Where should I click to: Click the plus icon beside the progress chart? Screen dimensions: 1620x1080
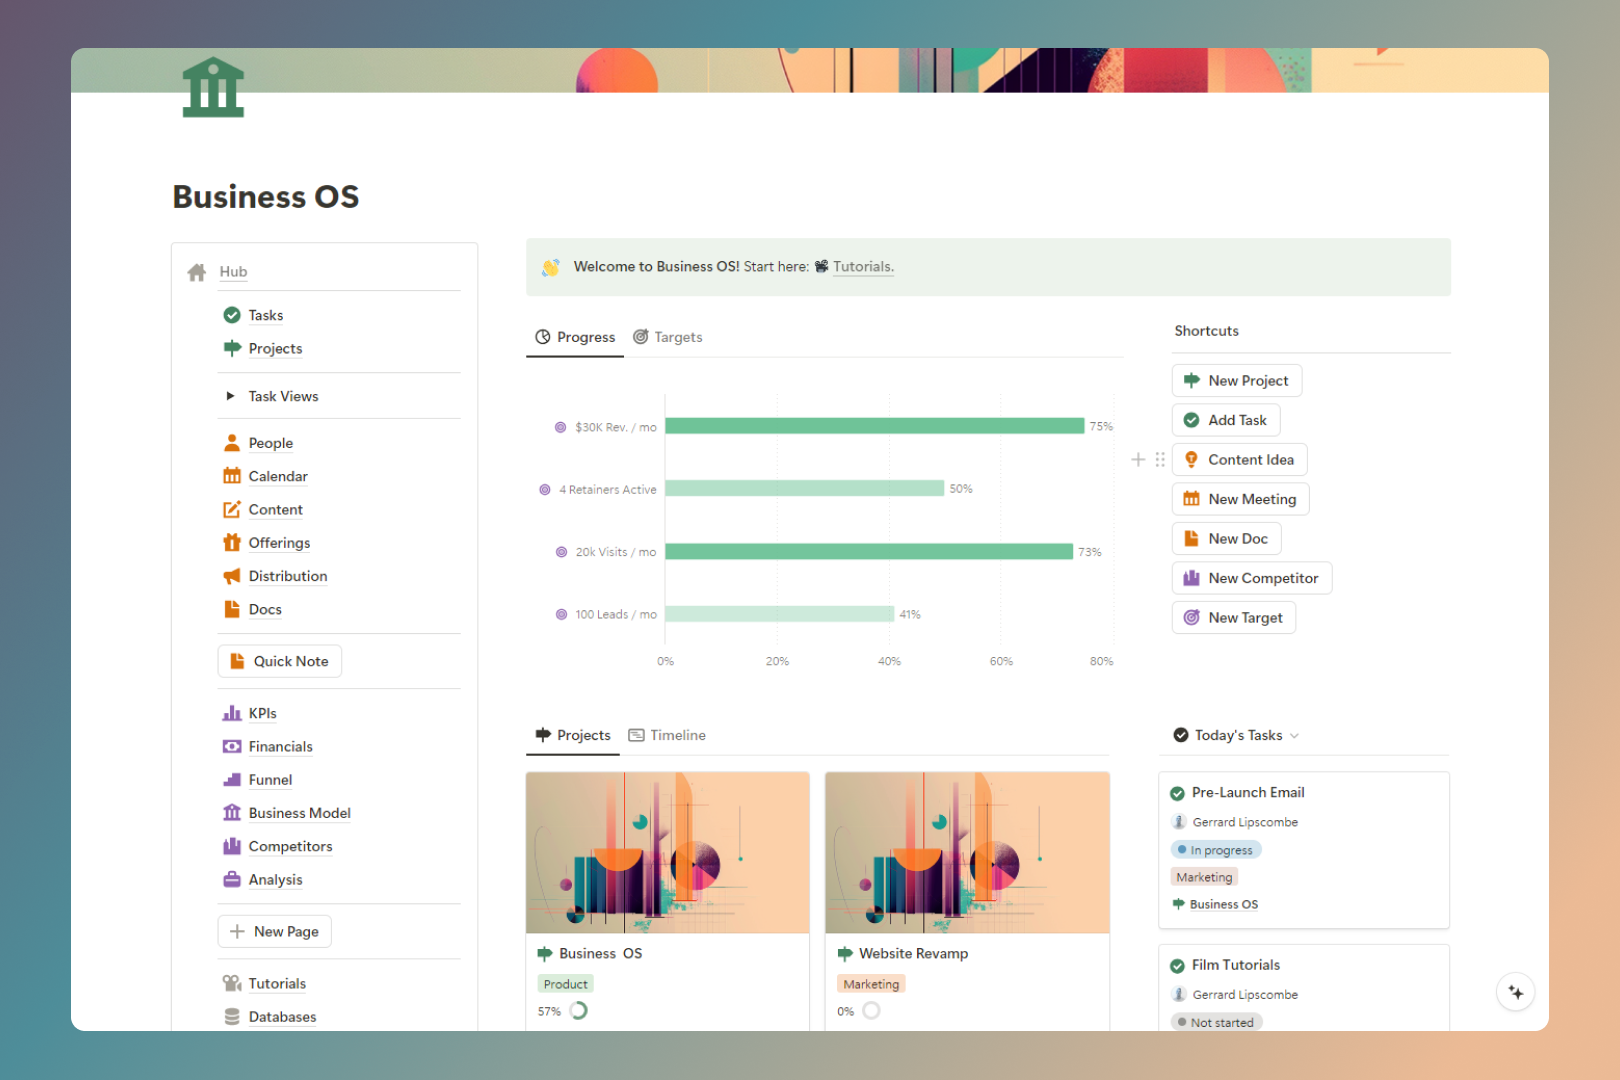click(1138, 459)
